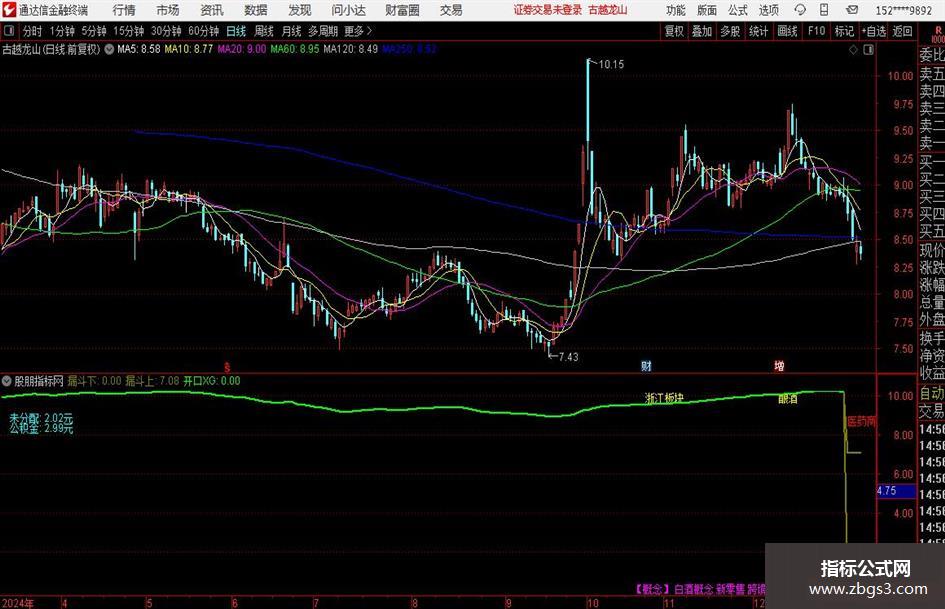
Task: Click the 增 event marker under chart
Action: coord(779,366)
